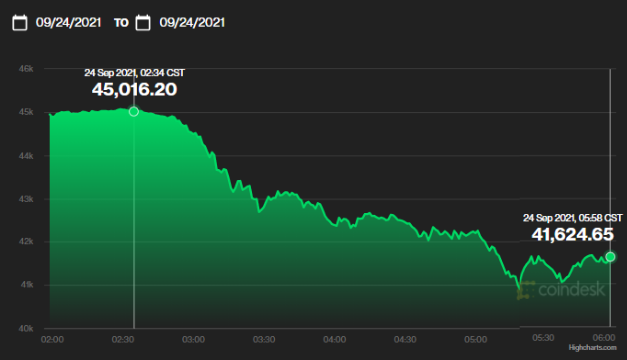627x360 pixels.
Task: Edit the end date 09/24/2021 field
Action: tap(192, 22)
